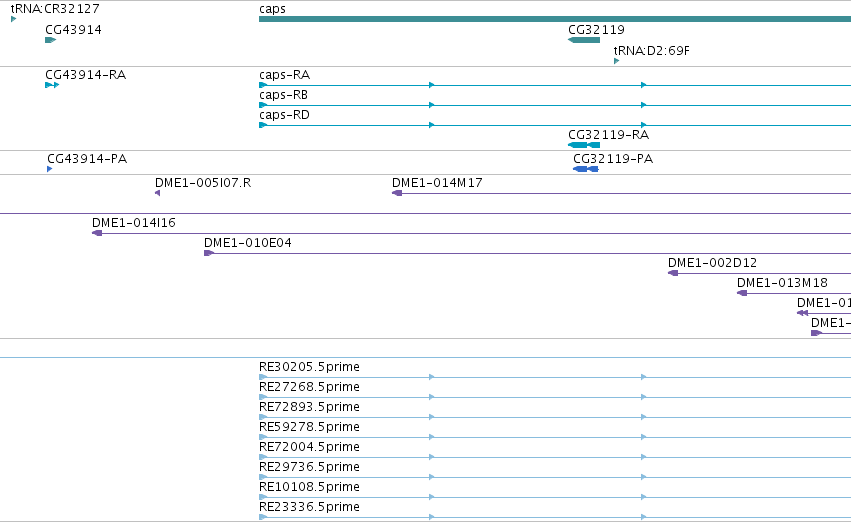Click the RE72893.5prime start arrow

[263, 417]
